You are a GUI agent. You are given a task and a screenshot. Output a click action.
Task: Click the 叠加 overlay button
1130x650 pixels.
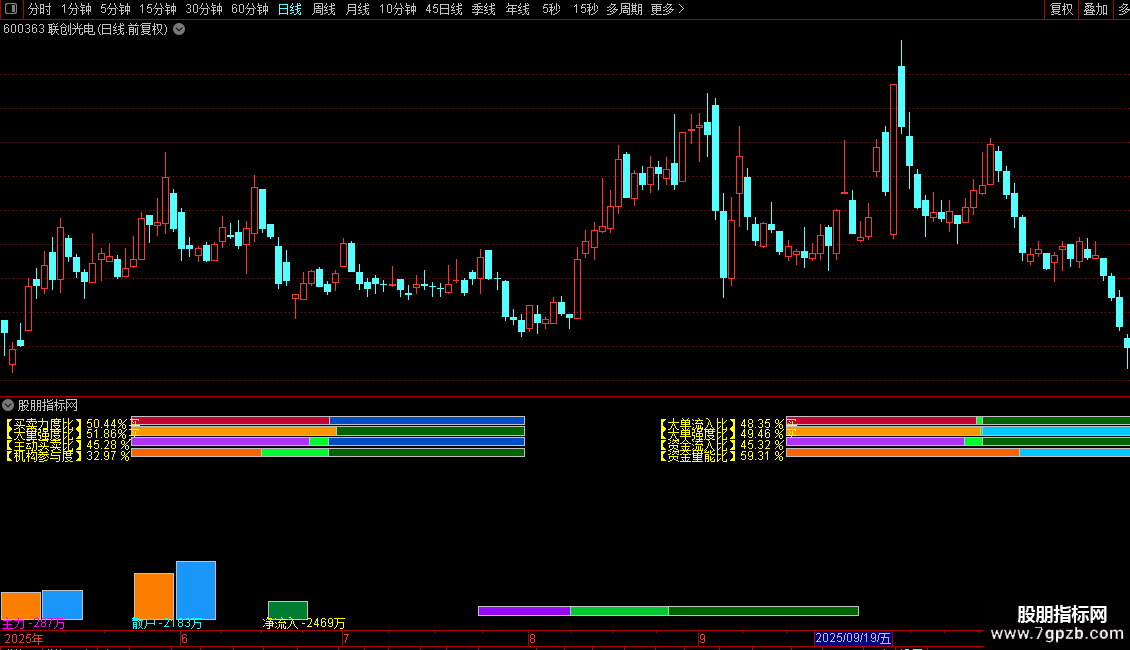pos(1095,9)
